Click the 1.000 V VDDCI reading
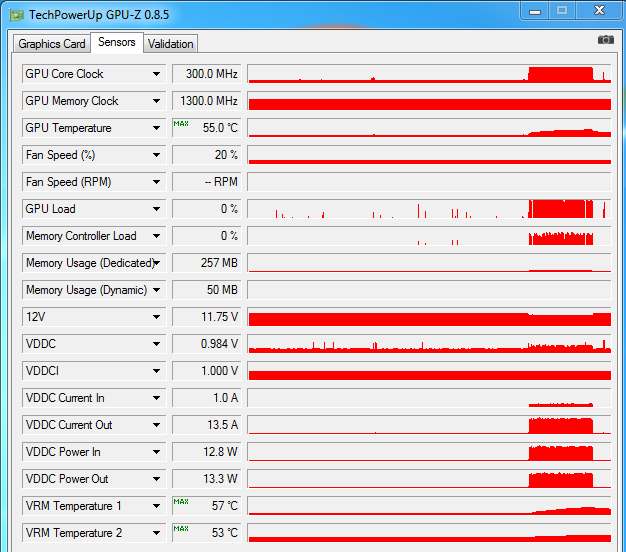 207,371
